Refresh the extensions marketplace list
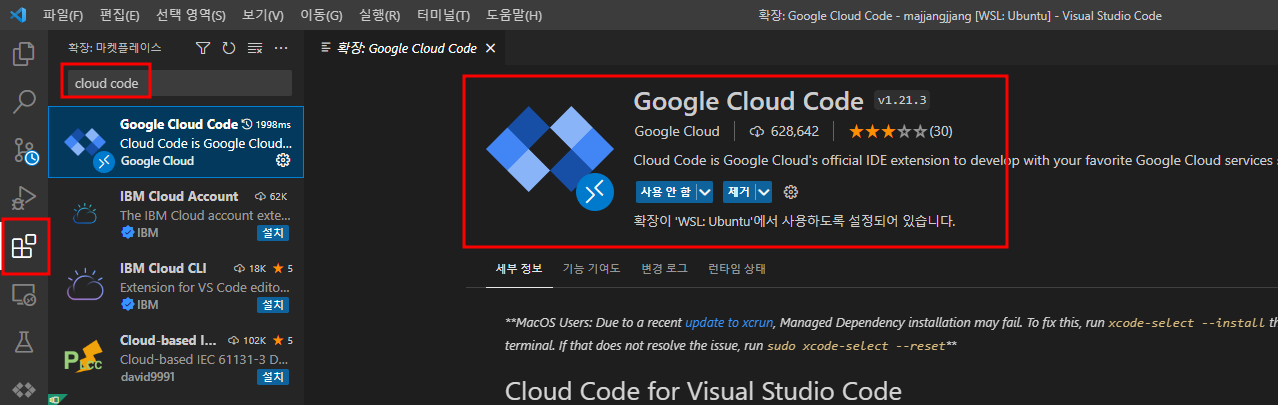Image resolution: width=1278 pixels, height=405 pixels. (229, 48)
